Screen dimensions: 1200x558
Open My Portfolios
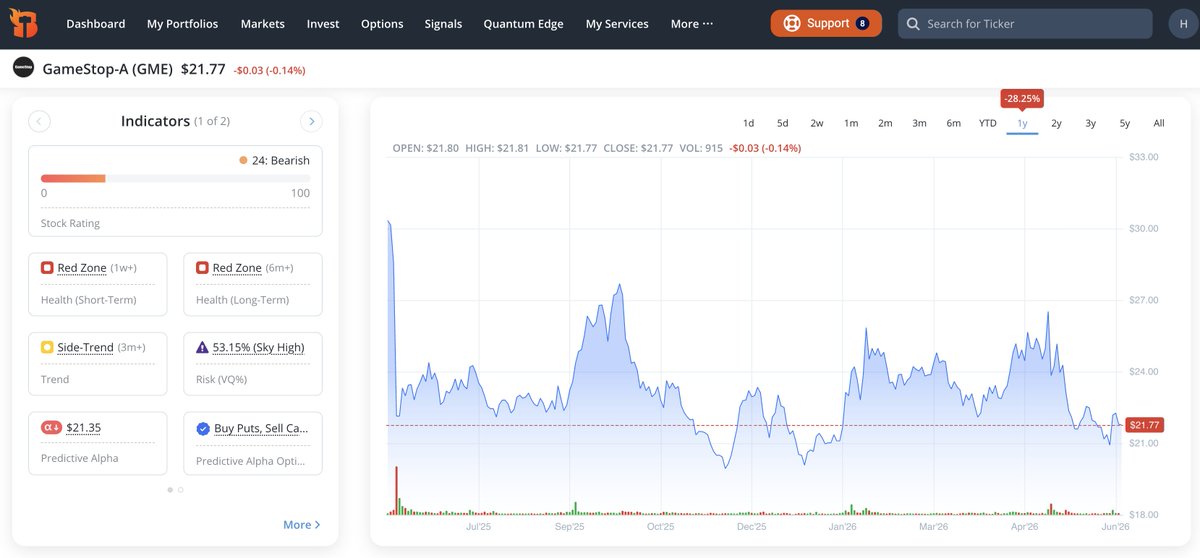(x=183, y=24)
